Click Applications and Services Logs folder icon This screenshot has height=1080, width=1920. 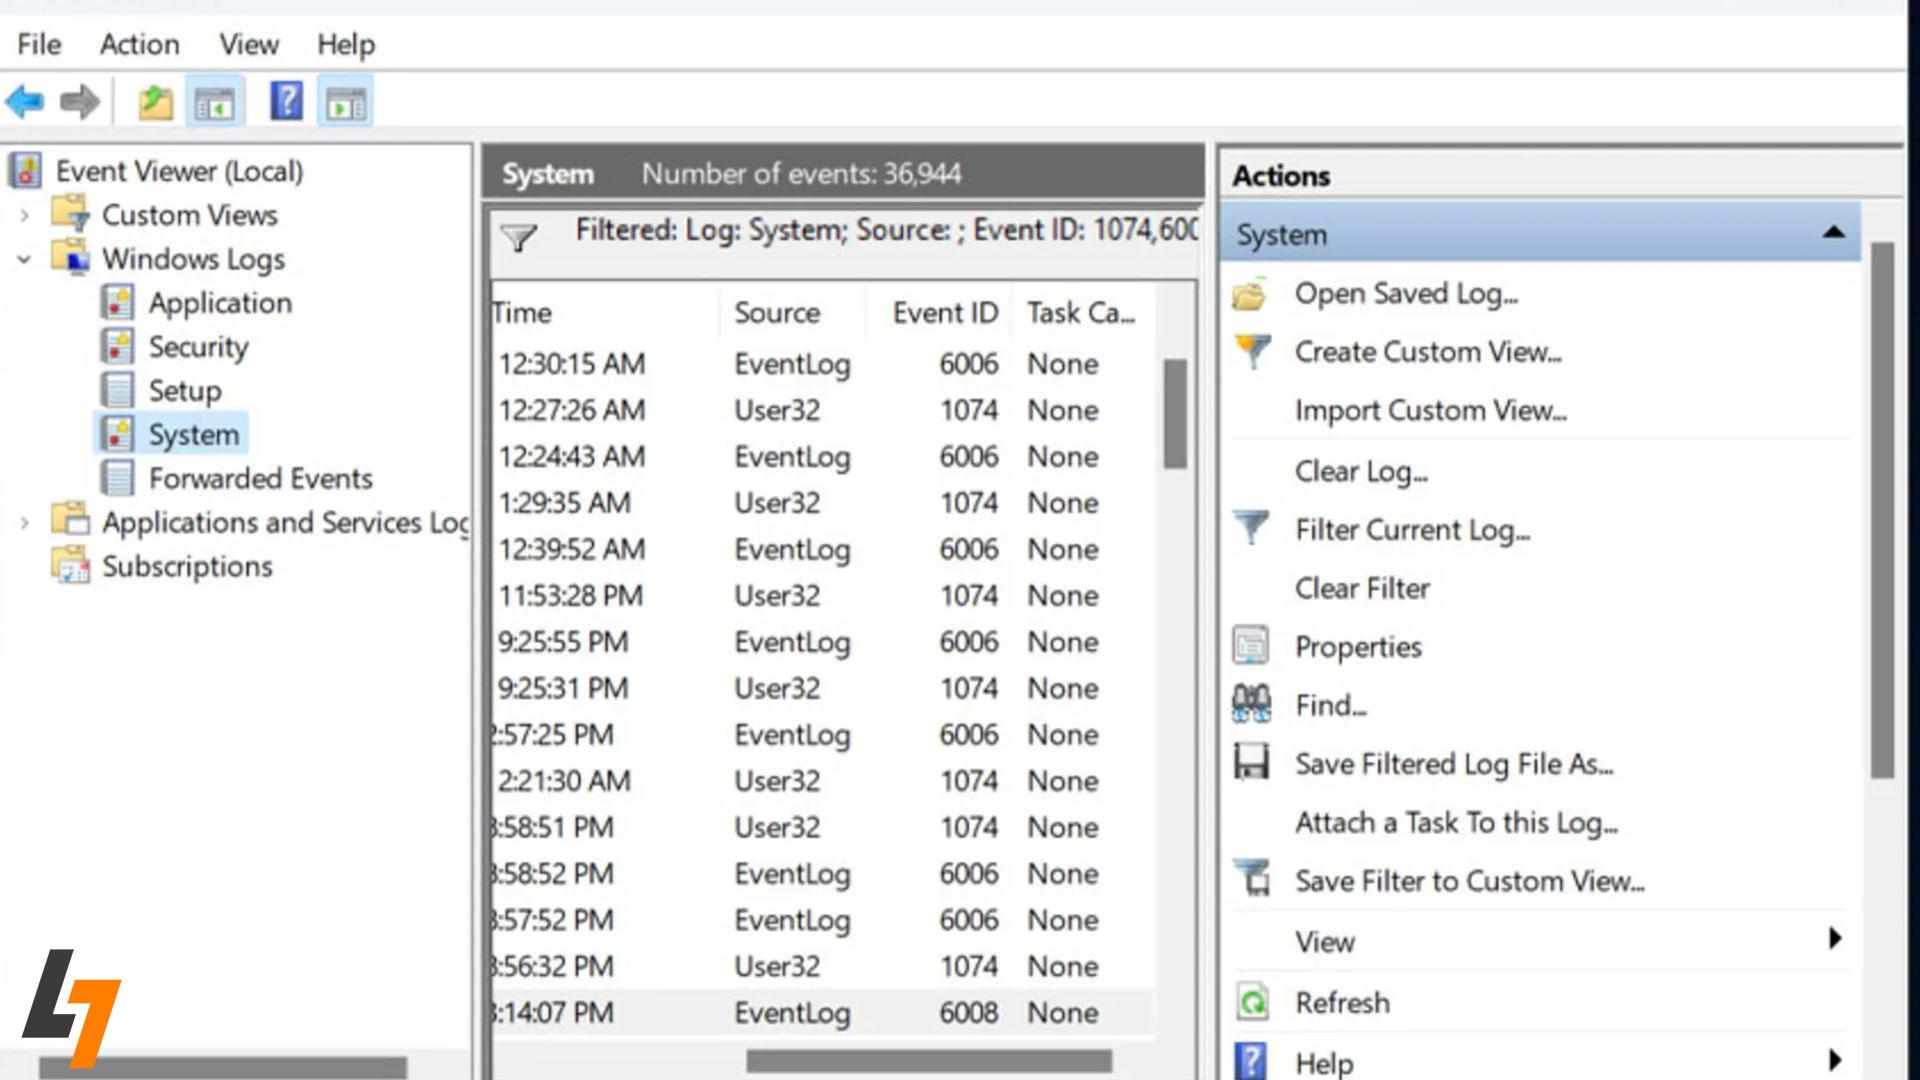coord(71,521)
